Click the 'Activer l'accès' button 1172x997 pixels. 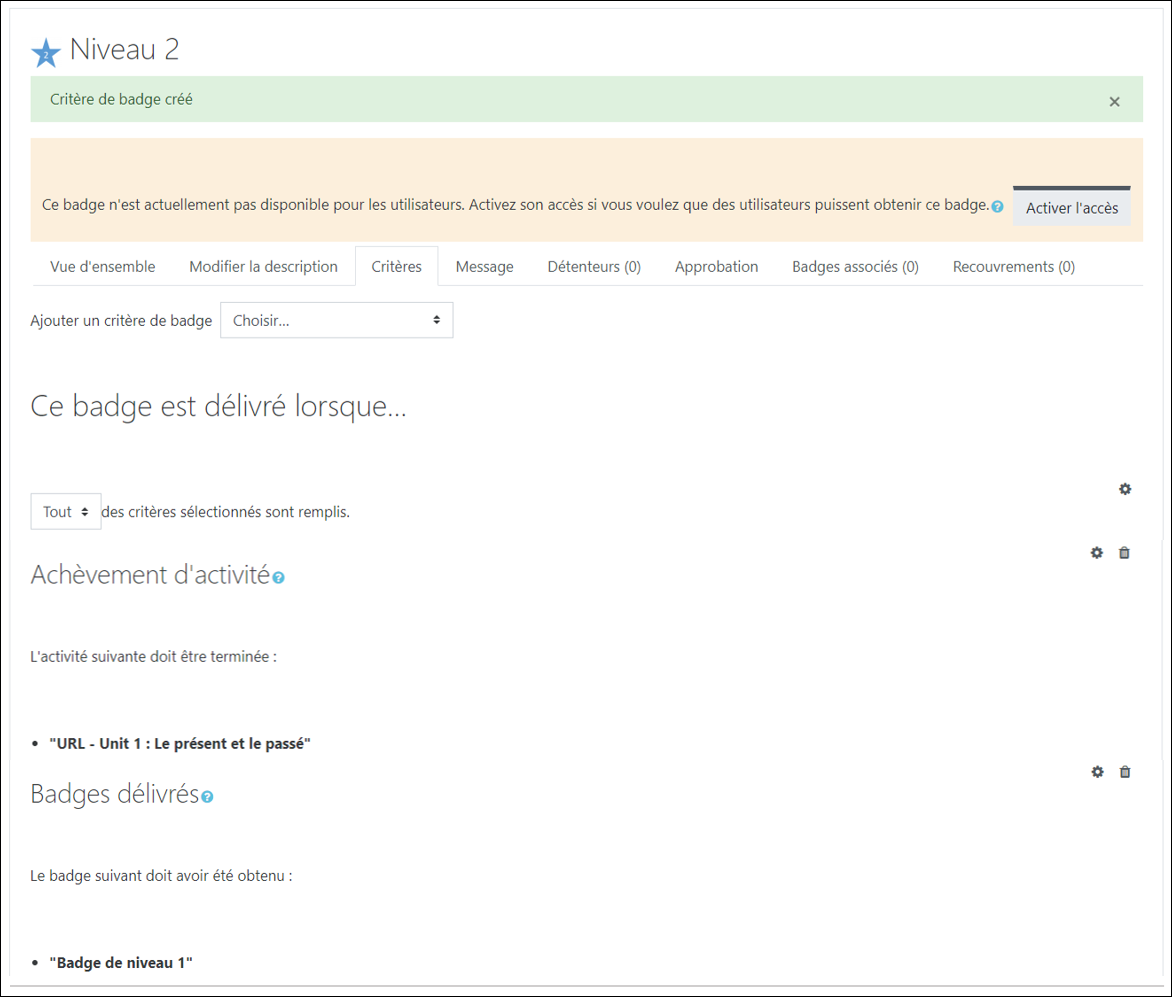pyautogui.click(x=1071, y=208)
